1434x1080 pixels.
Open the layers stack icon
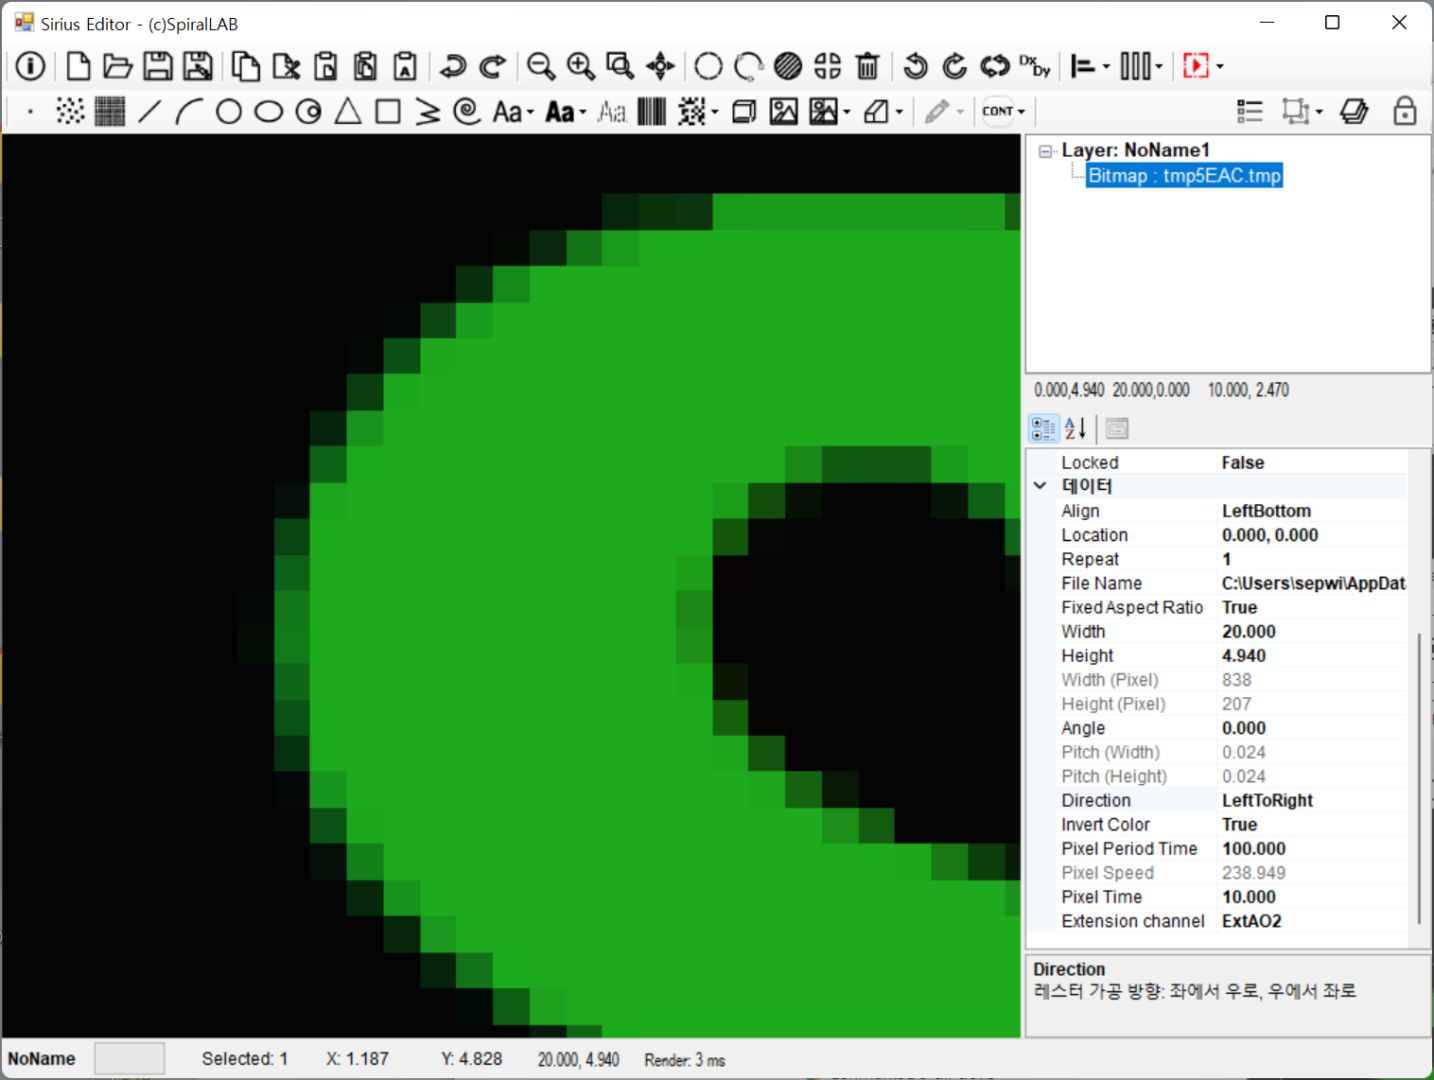1355,111
